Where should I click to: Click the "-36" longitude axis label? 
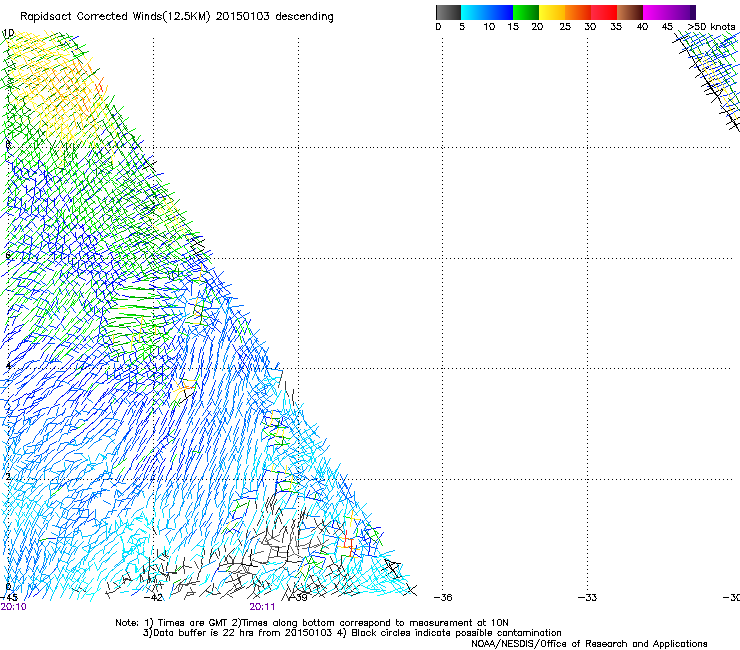[443, 598]
